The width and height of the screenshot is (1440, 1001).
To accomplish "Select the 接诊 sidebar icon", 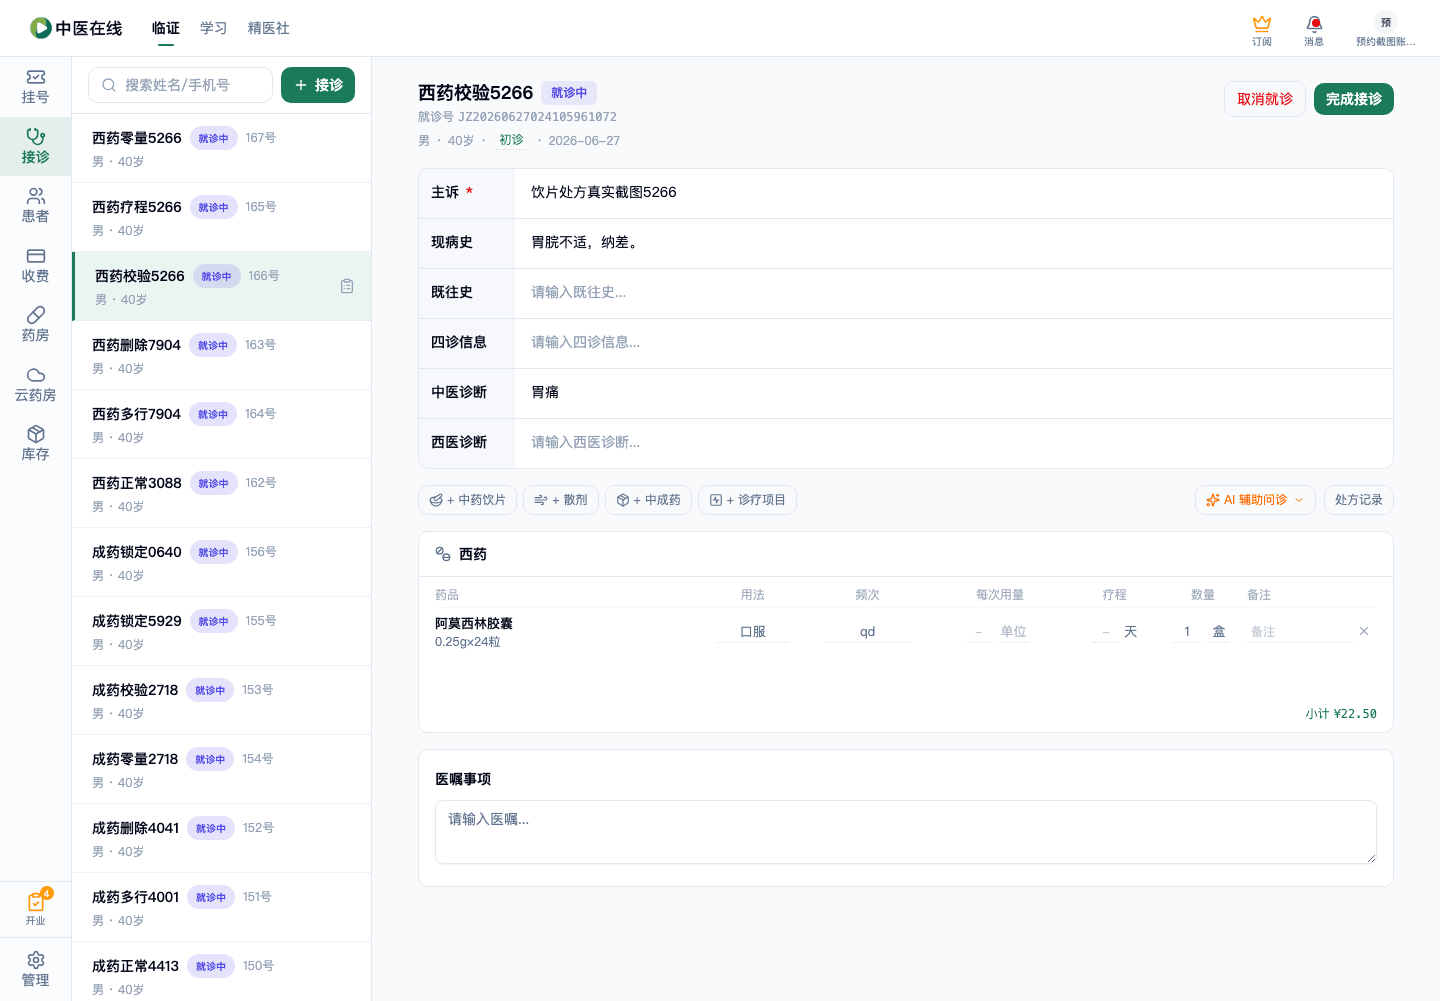I will [x=35, y=147].
